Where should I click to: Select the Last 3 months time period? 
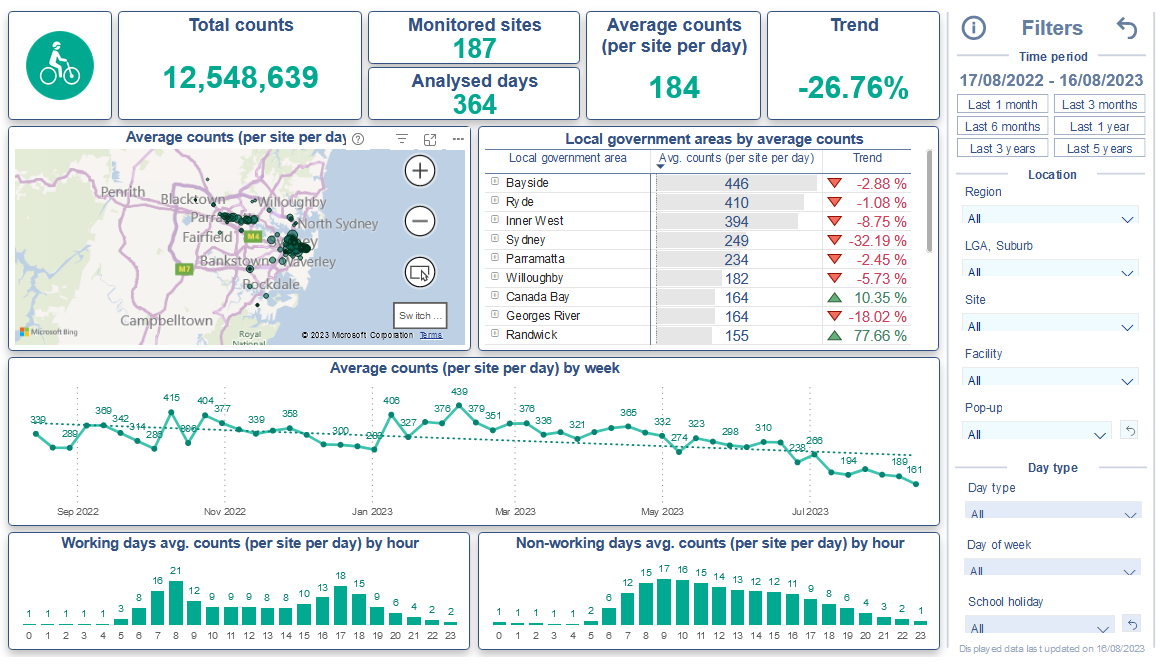click(x=1100, y=104)
